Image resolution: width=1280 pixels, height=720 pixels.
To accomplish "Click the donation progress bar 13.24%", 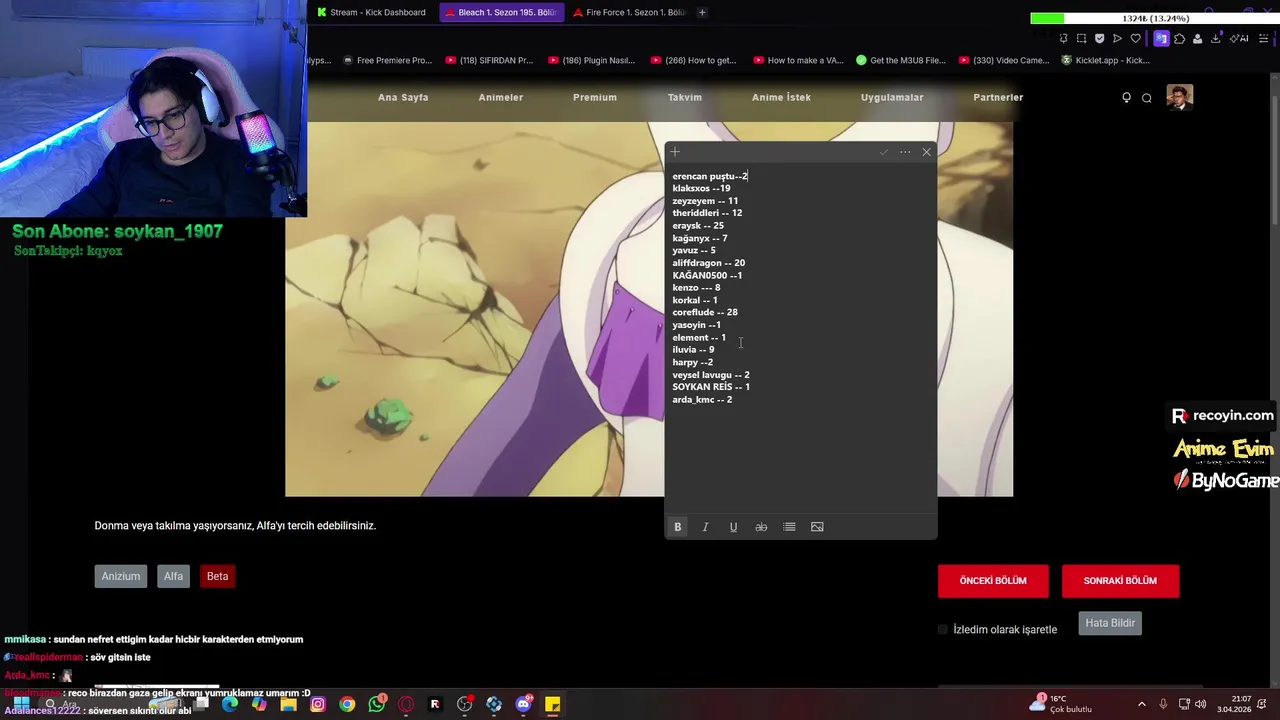I will [1154, 18].
